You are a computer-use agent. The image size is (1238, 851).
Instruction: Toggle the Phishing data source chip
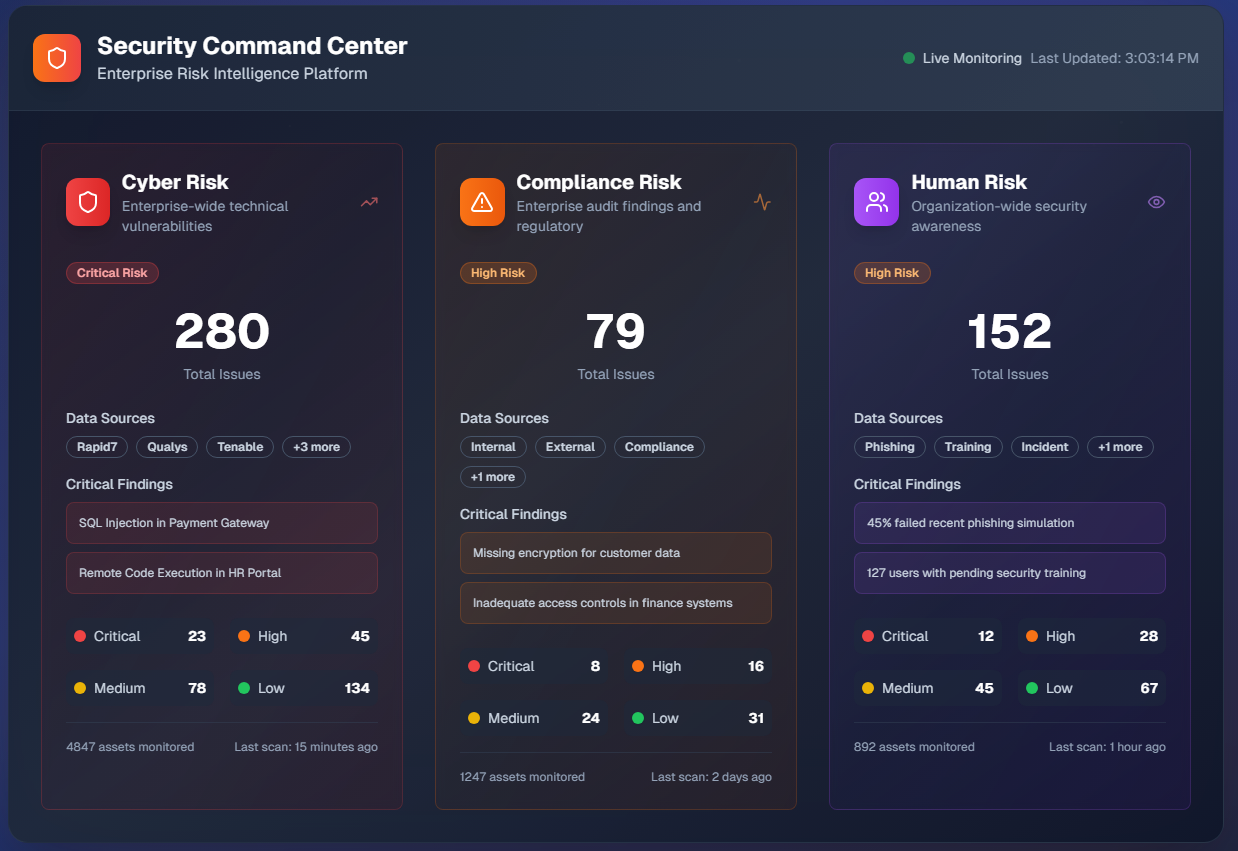click(889, 447)
